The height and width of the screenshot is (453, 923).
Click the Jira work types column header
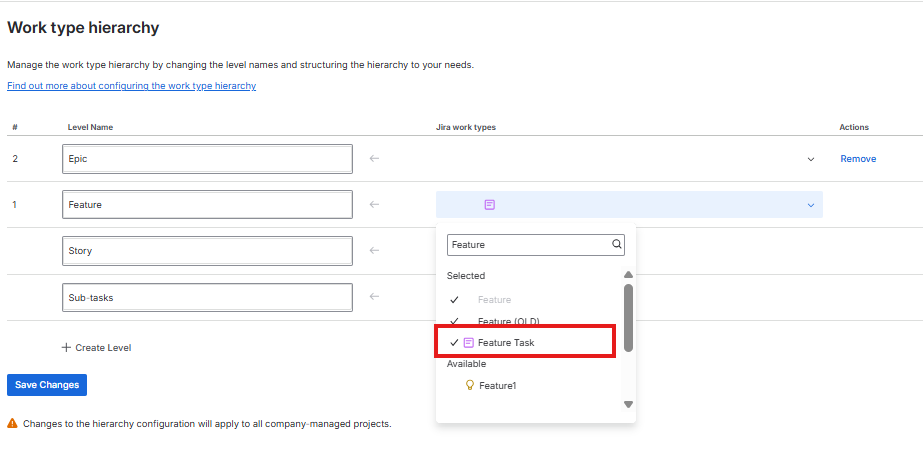466,127
